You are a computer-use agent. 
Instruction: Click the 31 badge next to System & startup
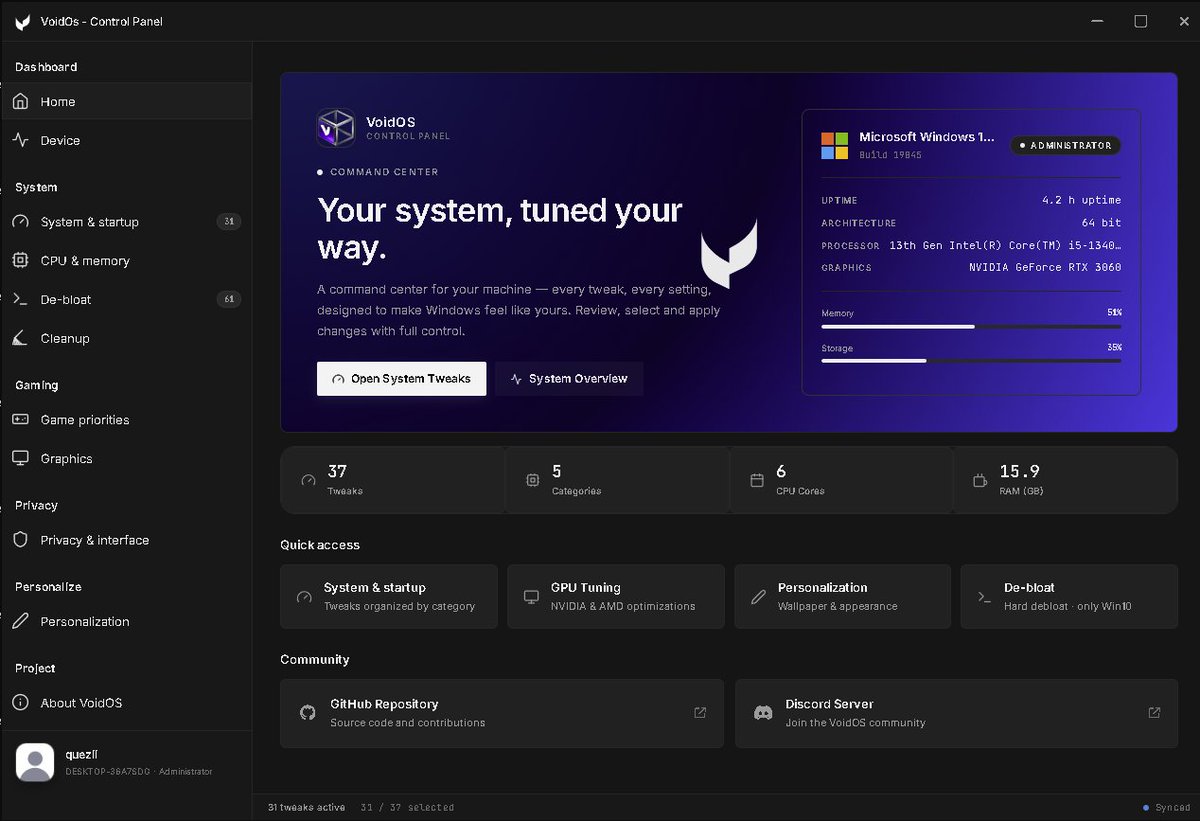pos(229,222)
